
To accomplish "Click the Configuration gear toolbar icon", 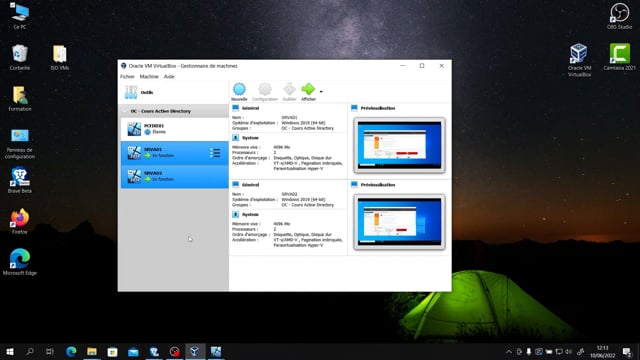I will point(264,91).
